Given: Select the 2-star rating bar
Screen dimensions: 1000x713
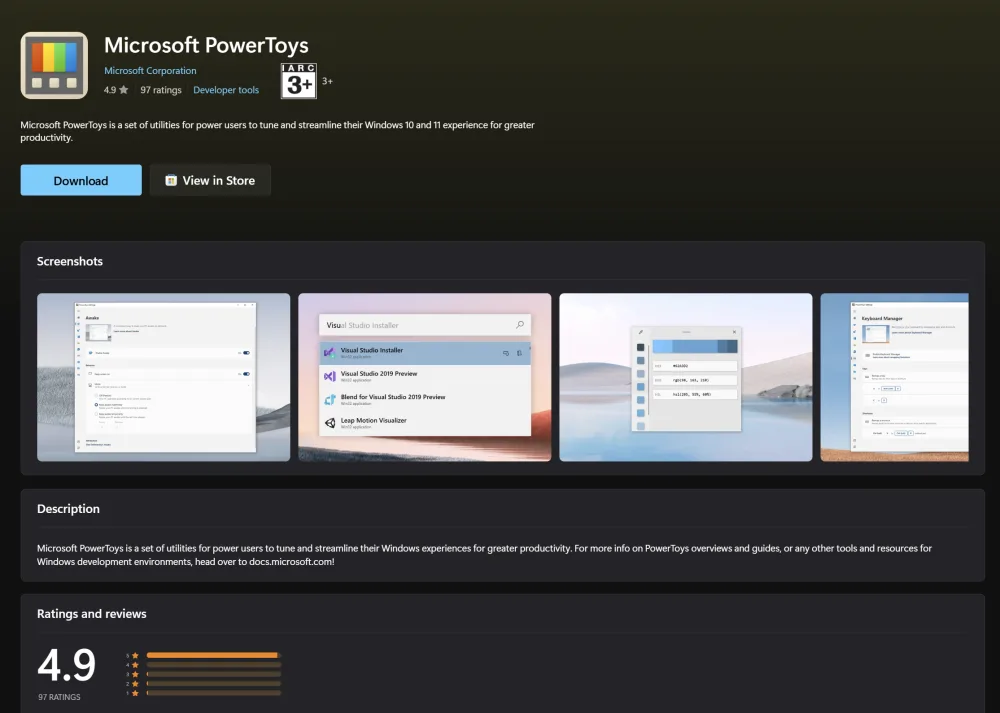Looking at the screenshot, I should pyautogui.click(x=214, y=684).
